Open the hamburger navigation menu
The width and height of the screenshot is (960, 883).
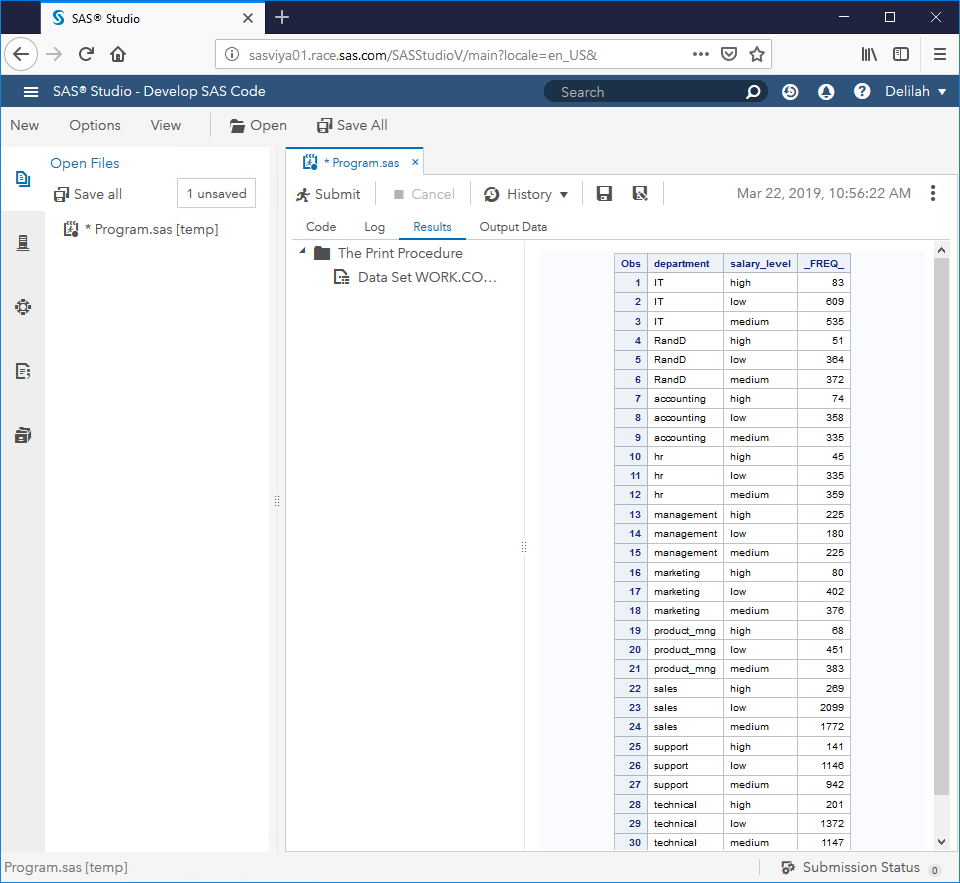click(31, 91)
